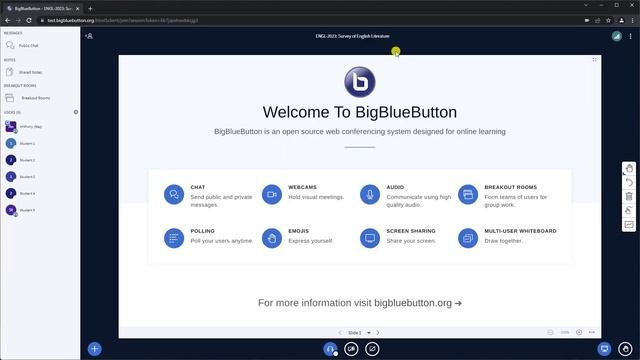Reset zoom using the 100% value
This screenshot has width=640, height=360.
click(x=564, y=332)
